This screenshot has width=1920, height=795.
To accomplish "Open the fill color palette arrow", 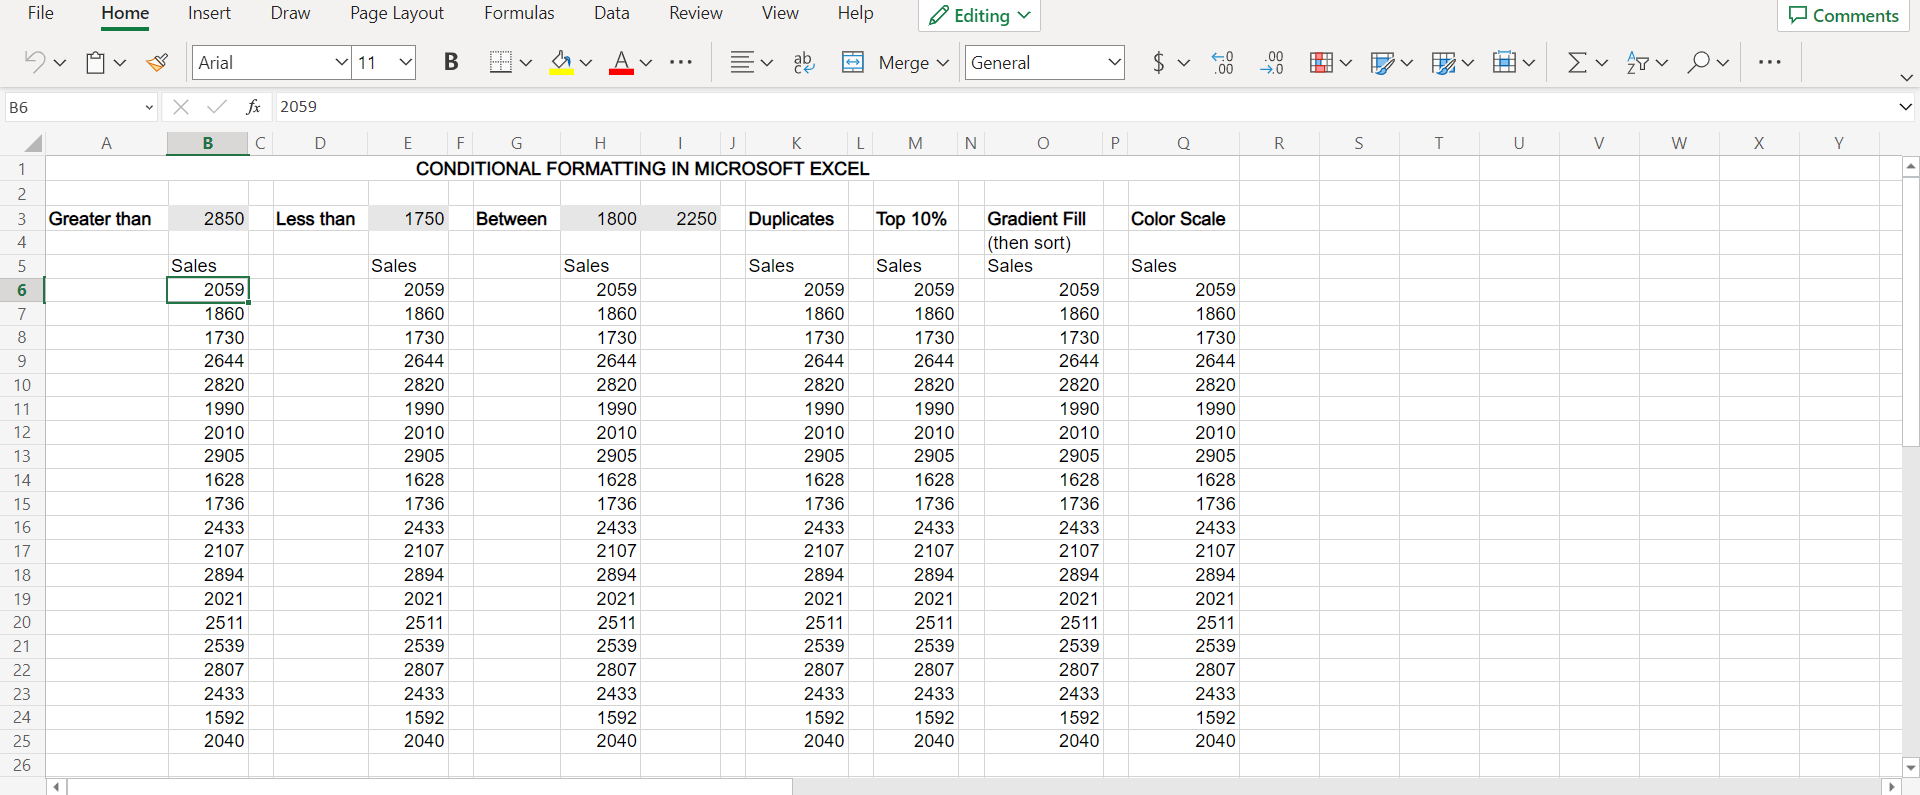I will click(x=586, y=63).
